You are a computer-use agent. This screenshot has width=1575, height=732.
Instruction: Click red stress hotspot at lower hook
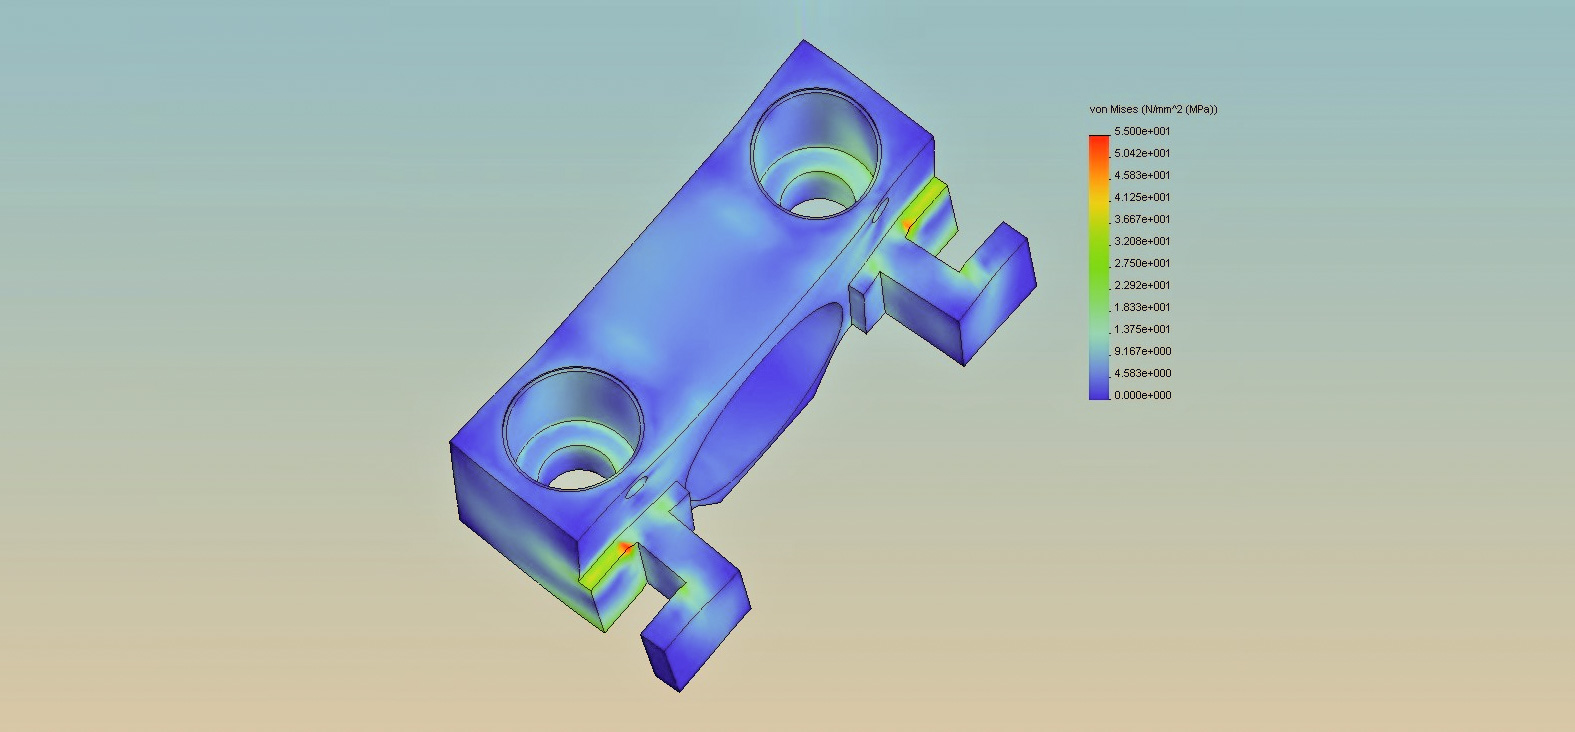pos(626,547)
